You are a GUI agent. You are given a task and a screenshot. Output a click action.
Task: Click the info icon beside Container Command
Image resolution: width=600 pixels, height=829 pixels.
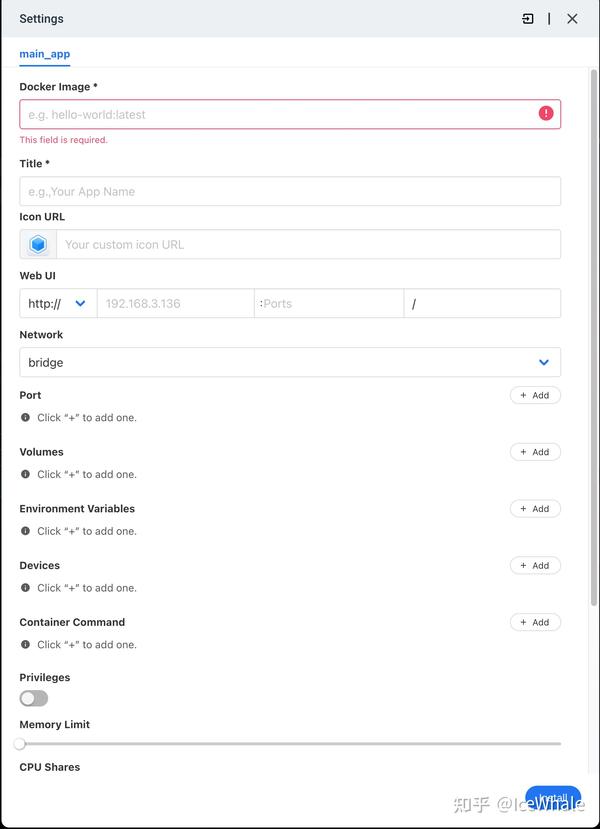coord(22,644)
